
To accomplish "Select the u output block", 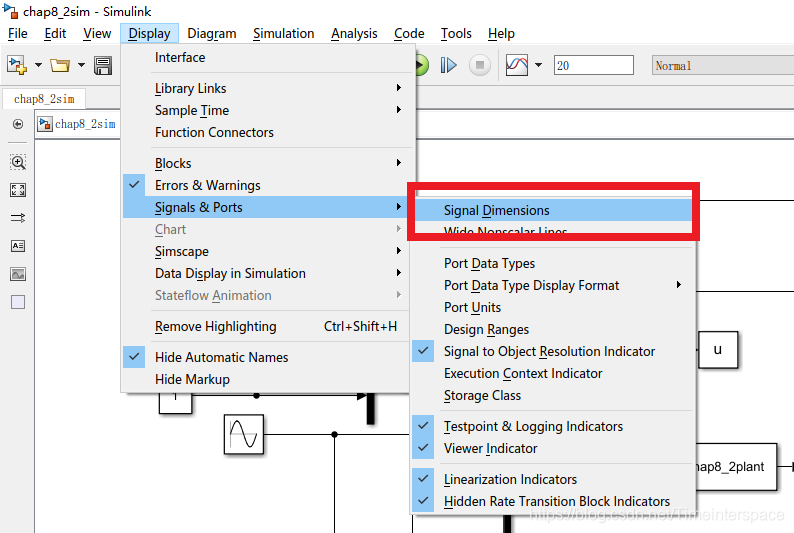I will click(718, 350).
